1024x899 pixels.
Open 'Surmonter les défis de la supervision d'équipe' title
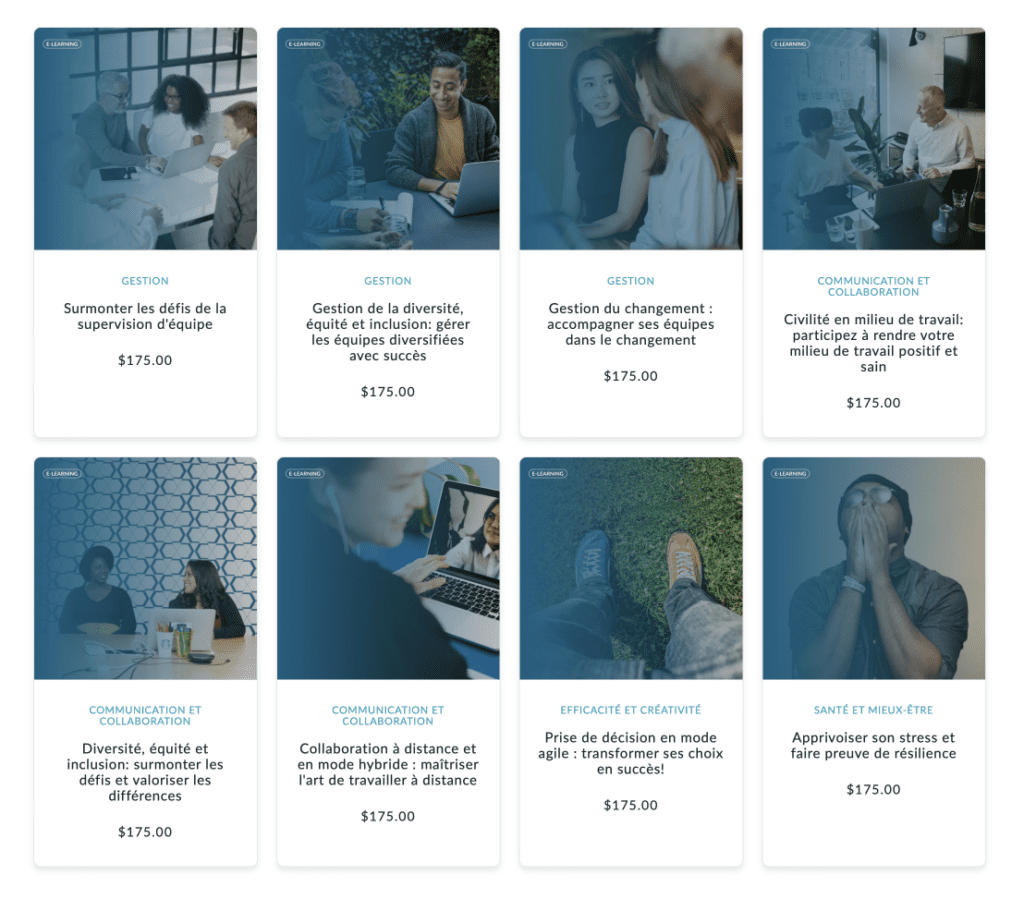coord(145,316)
